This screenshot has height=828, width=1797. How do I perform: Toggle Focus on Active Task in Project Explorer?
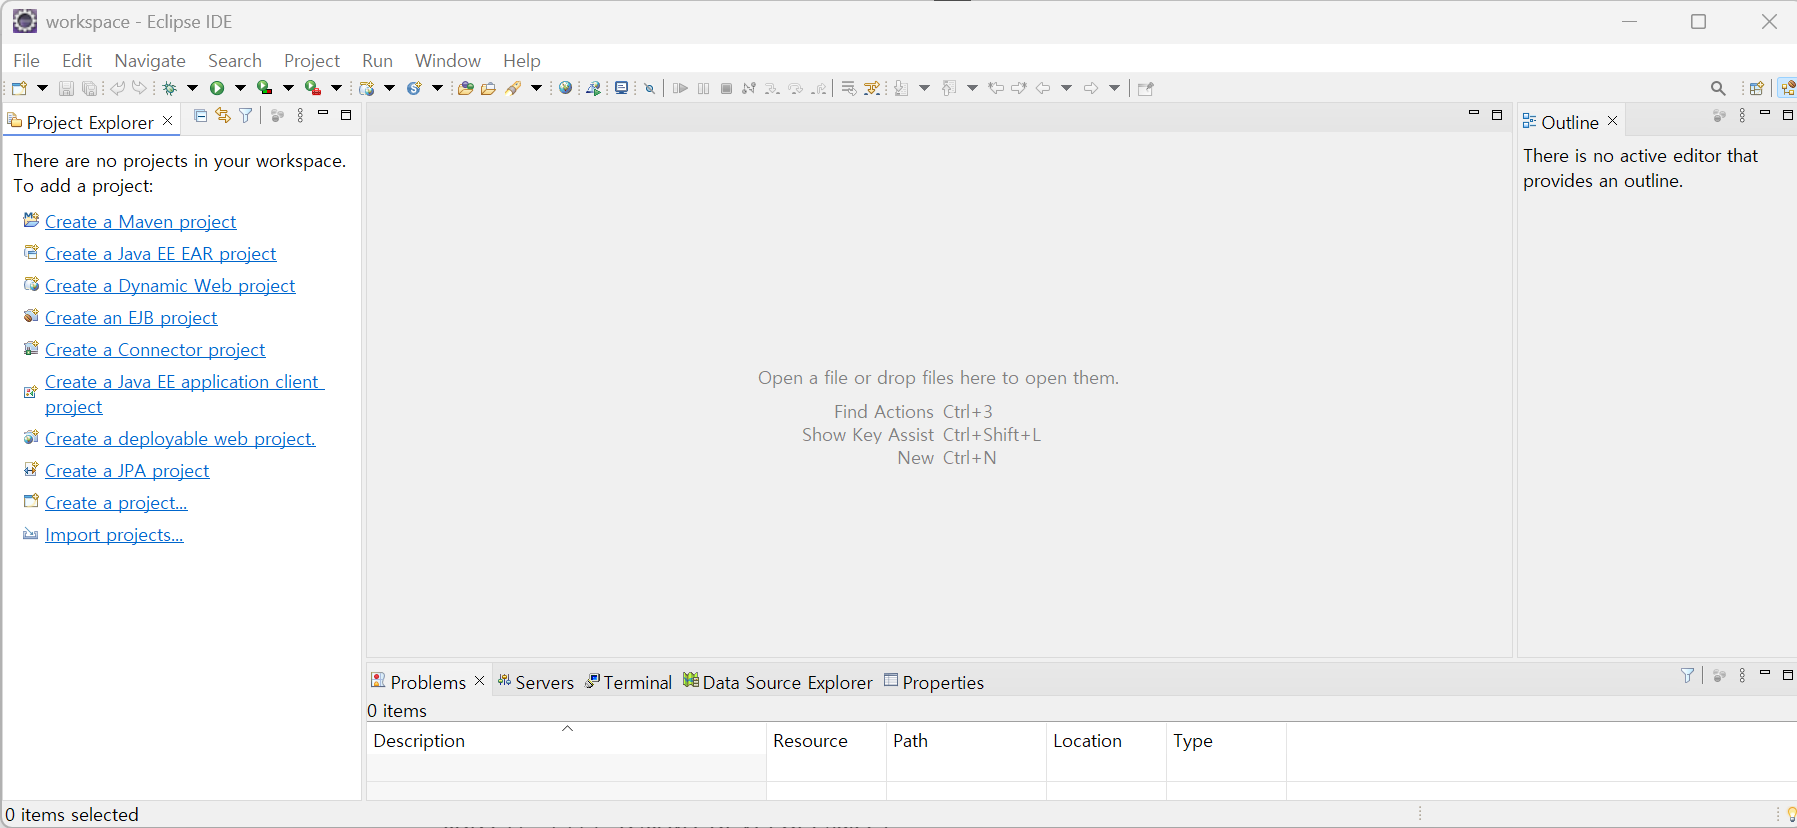[x=278, y=116]
